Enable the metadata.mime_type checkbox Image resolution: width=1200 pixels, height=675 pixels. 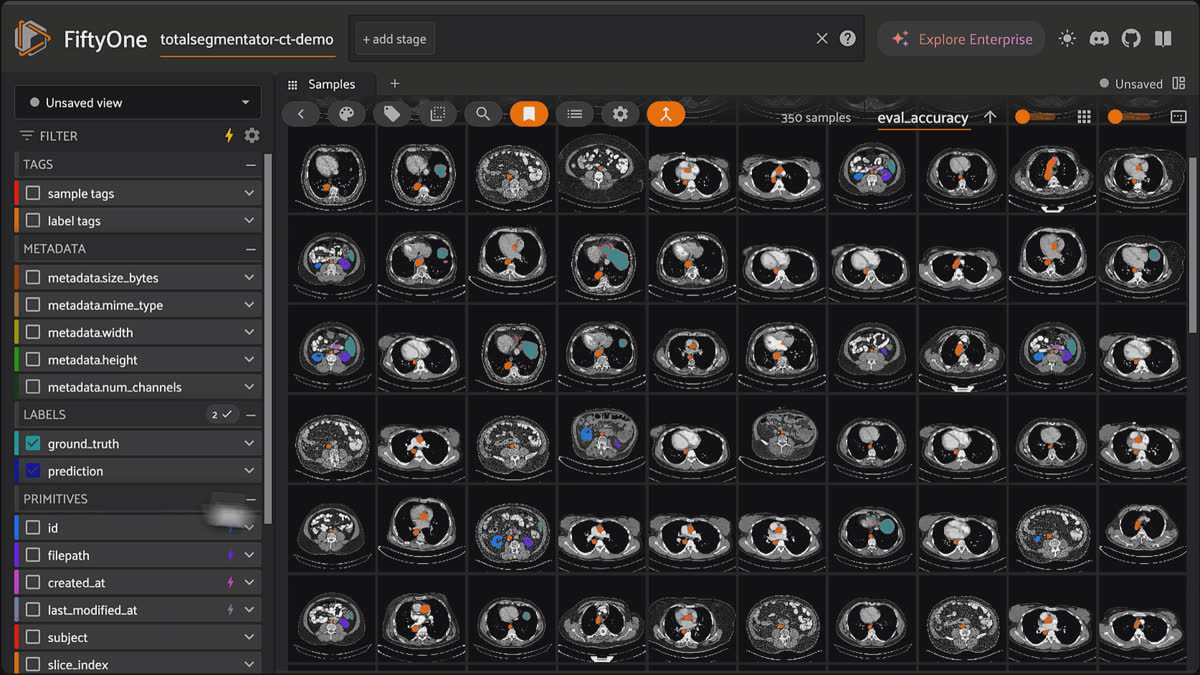33,305
